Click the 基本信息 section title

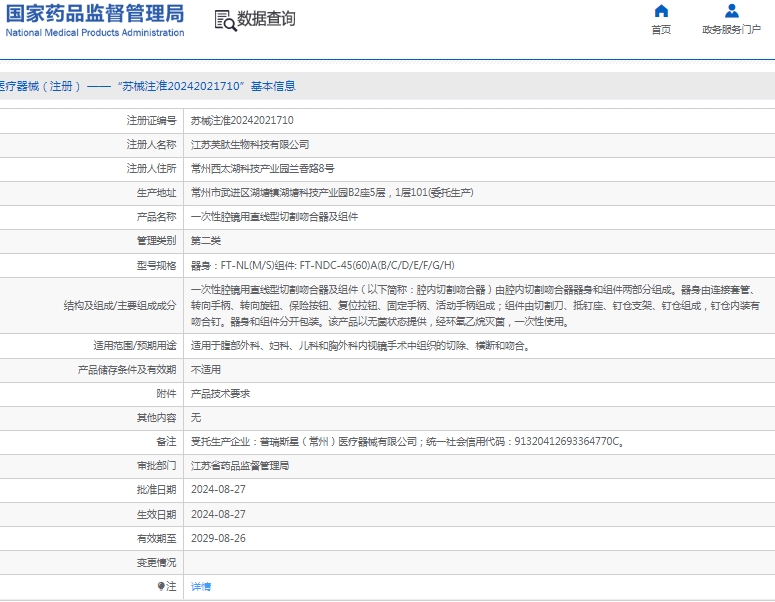(x=273, y=86)
